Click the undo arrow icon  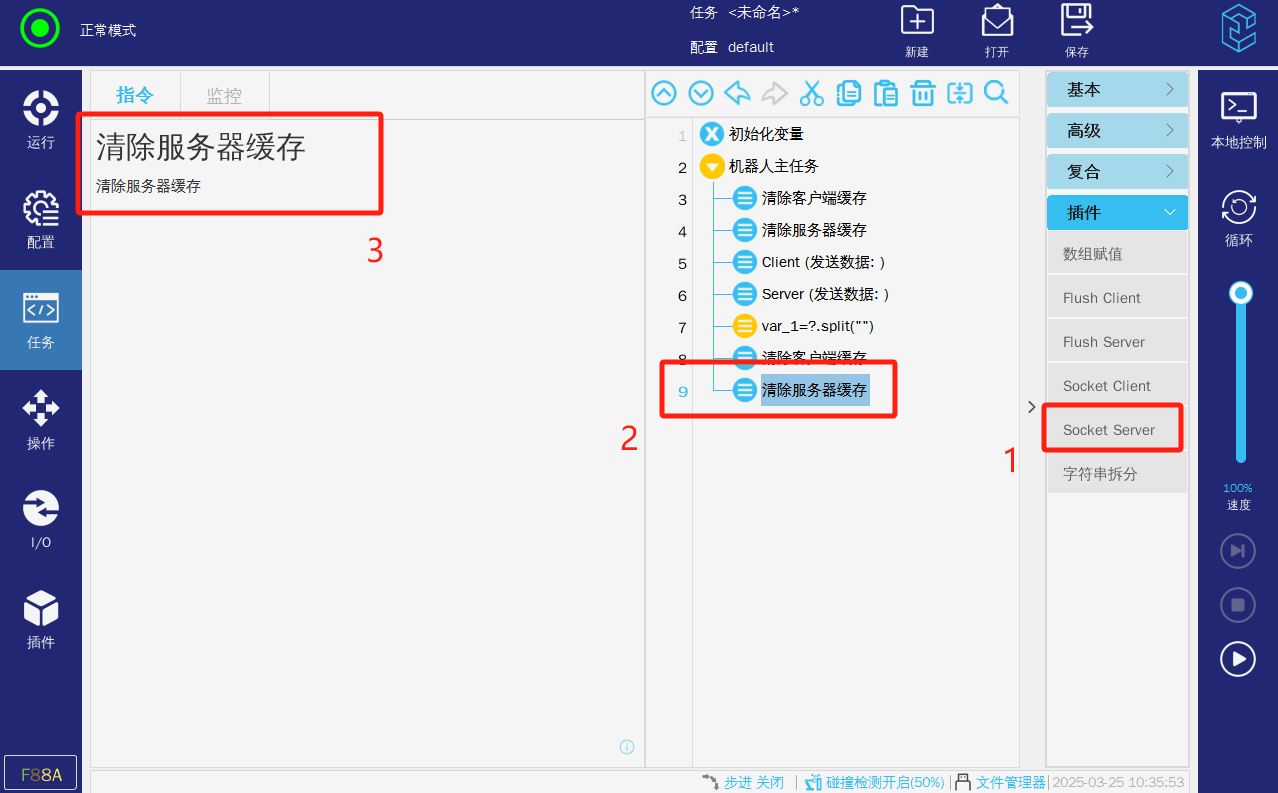point(738,94)
